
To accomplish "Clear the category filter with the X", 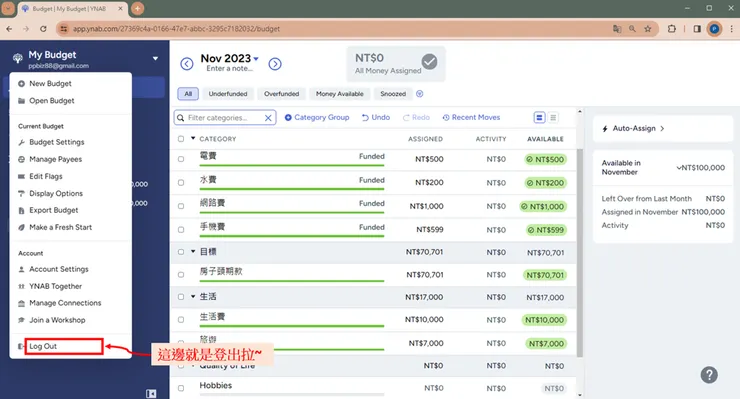I will tap(268, 118).
